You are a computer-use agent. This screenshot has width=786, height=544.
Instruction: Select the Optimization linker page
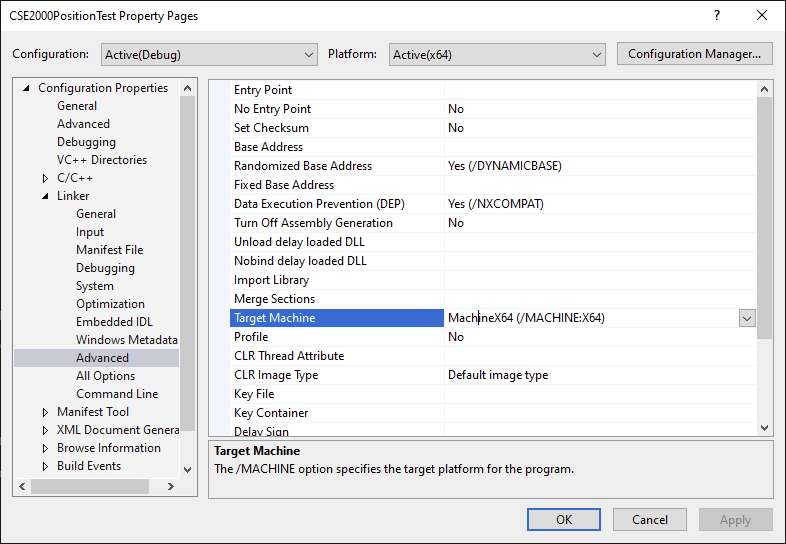coord(110,304)
